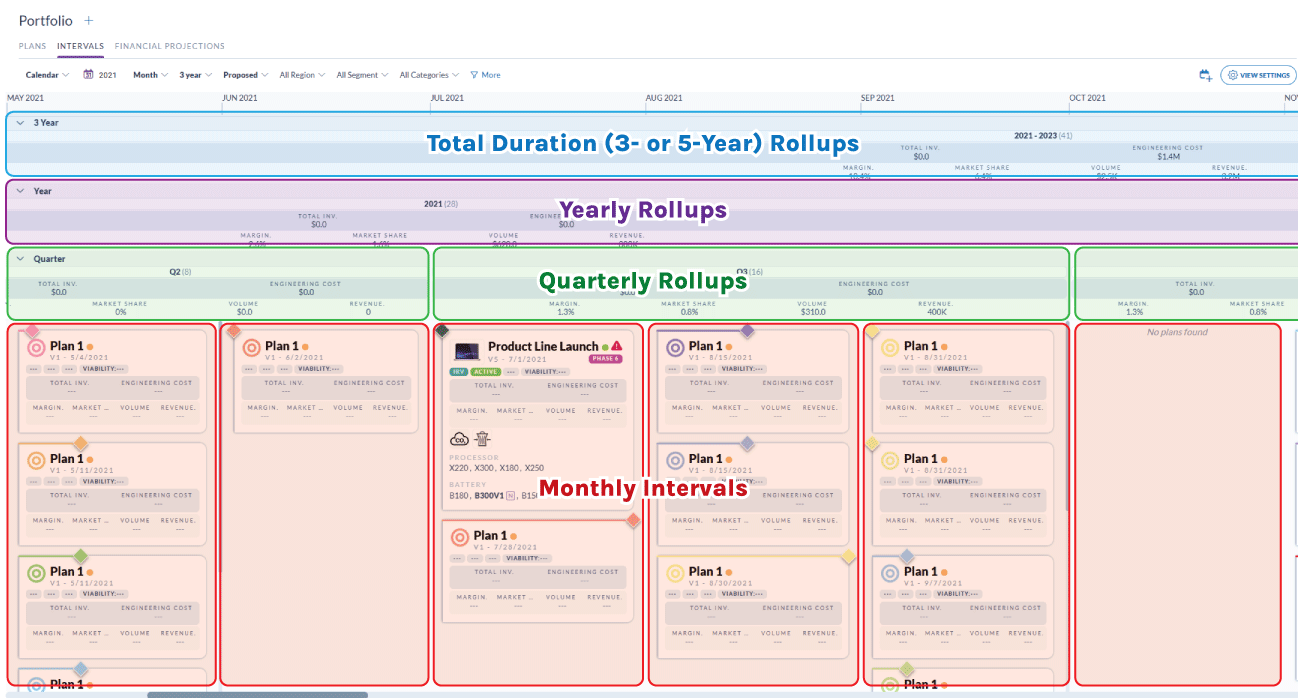
Task: Open the All Region filter dropdown
Action: click(x=302, y=75)
